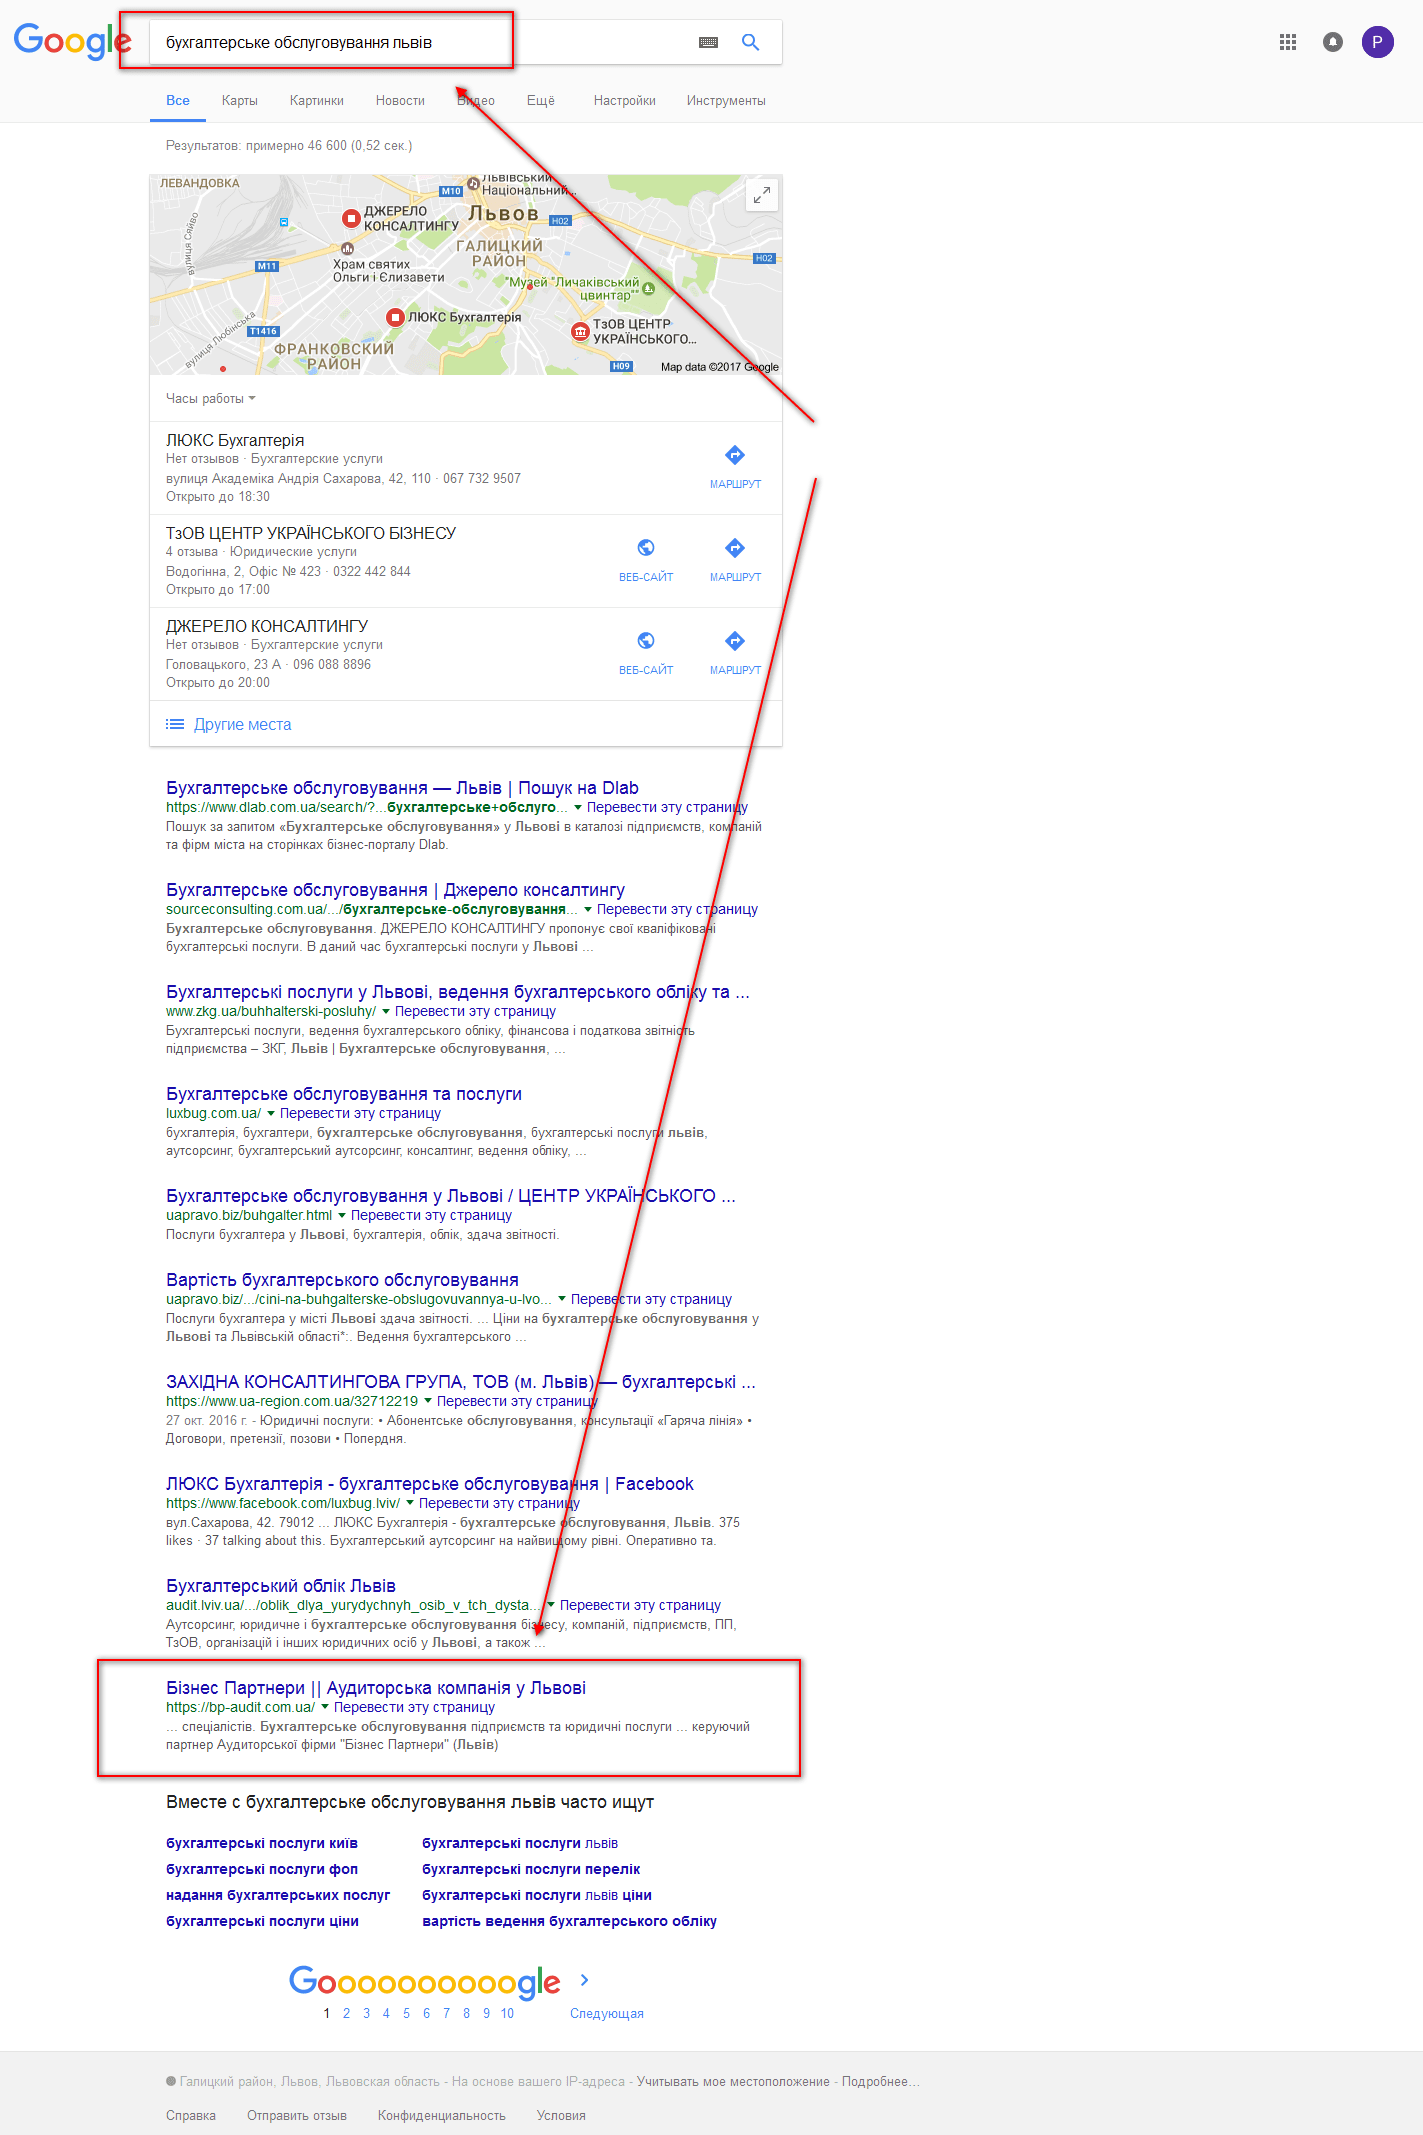Open Бухгалтерський облік Львів result
This screenshot has width=1423, height=2135.
[x=281, y=1586]
